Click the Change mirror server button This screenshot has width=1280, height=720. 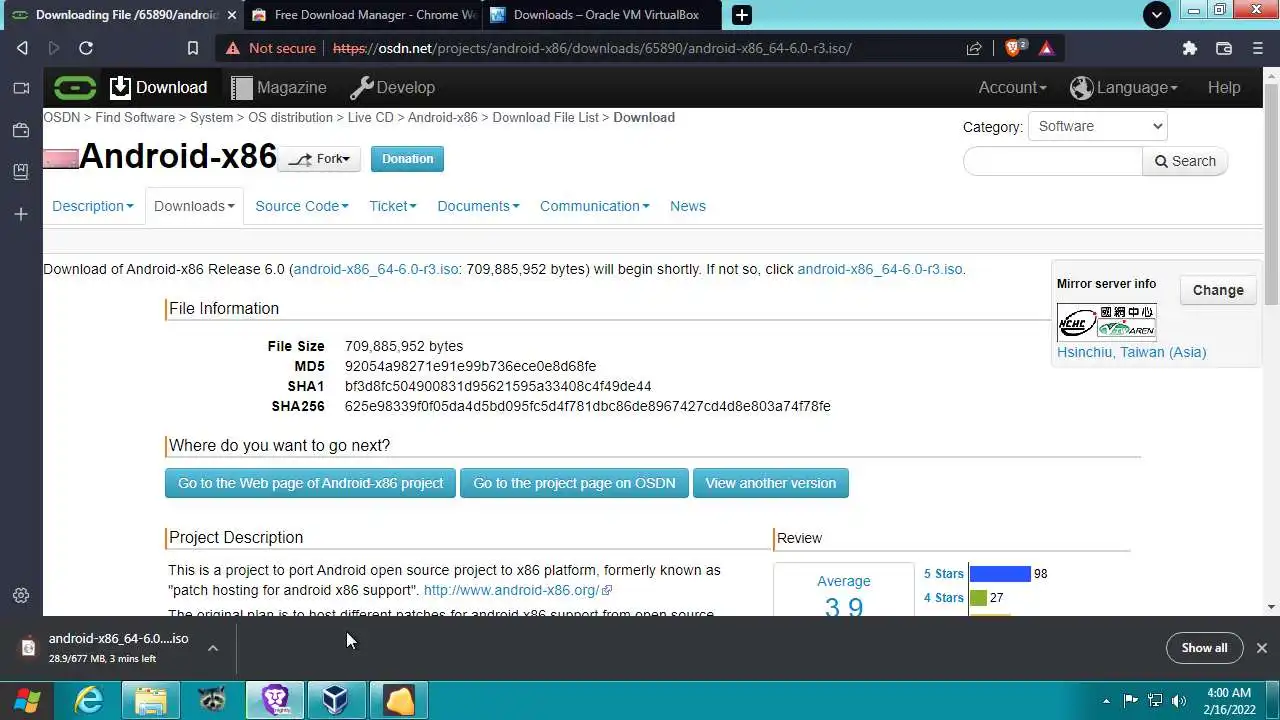click(x=1218, y=290)
